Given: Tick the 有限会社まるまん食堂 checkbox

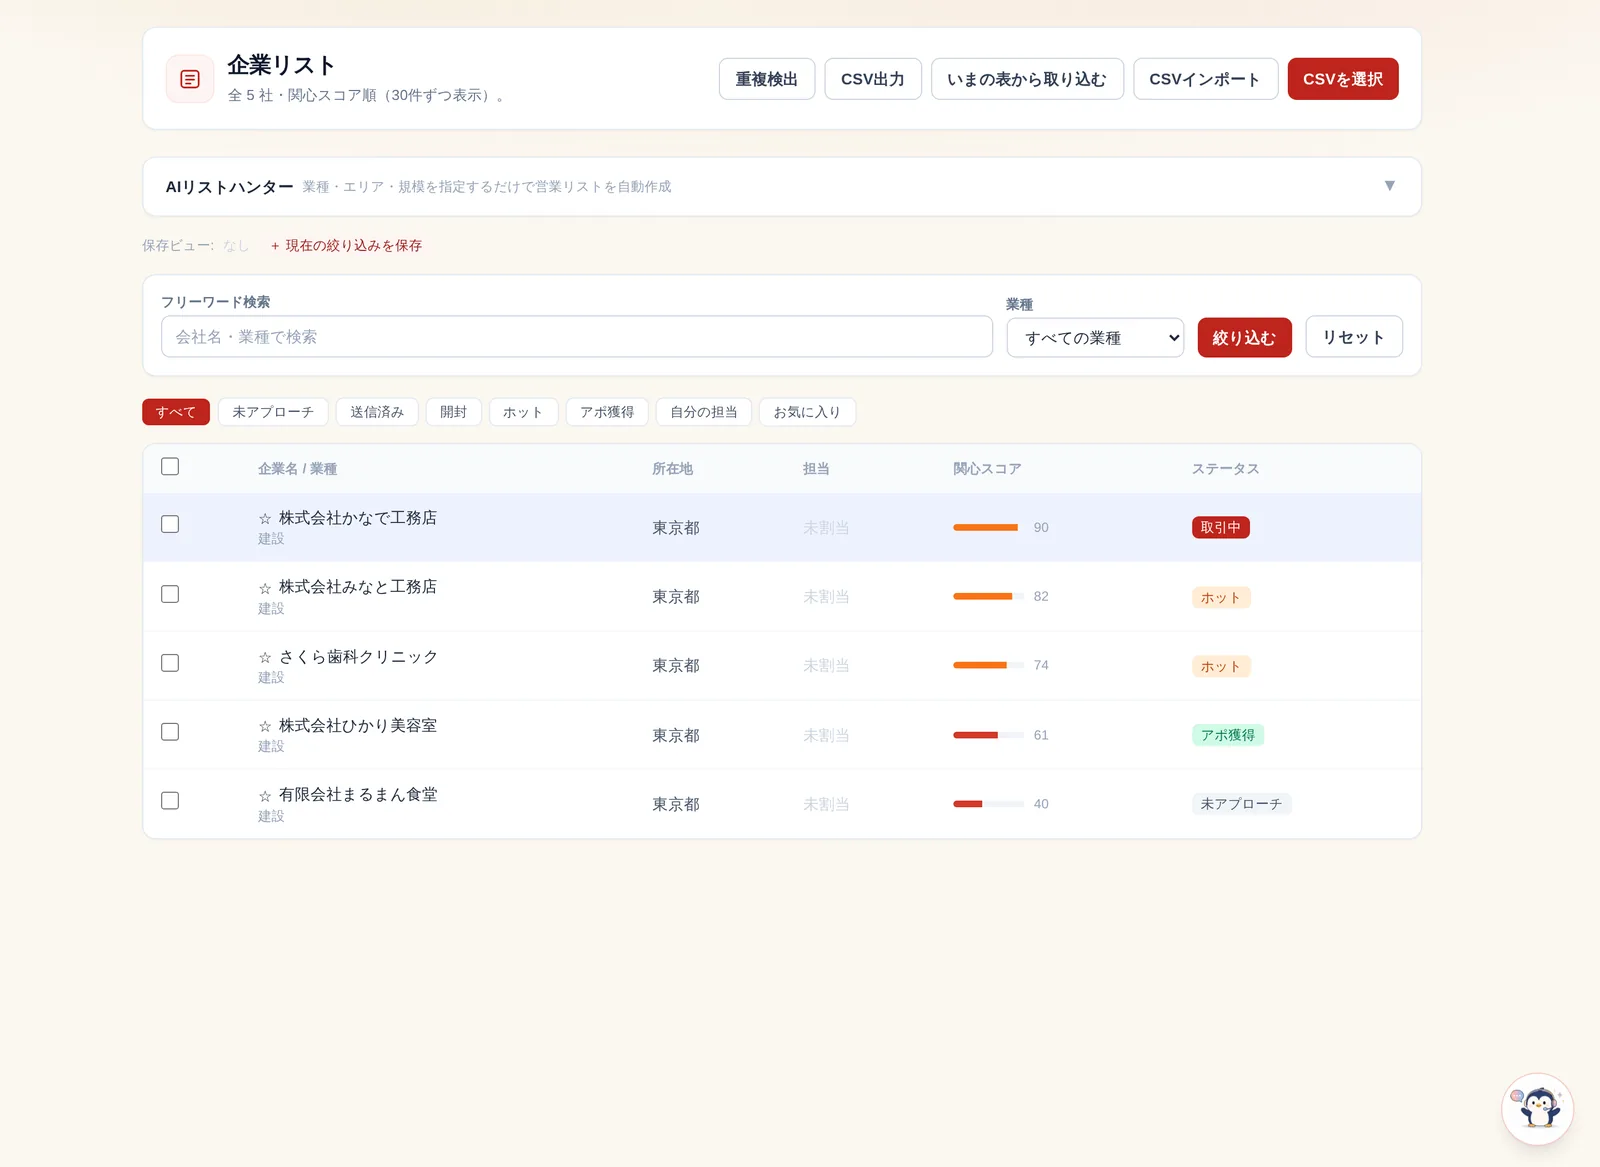Looking at the screenshot, I should [170, 801].
